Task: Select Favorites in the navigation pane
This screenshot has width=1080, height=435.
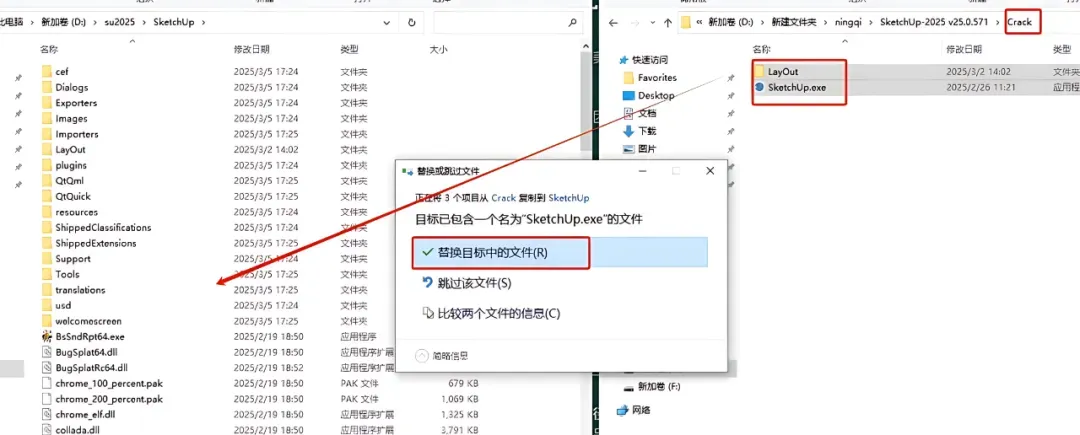Action: pos(657,78)
